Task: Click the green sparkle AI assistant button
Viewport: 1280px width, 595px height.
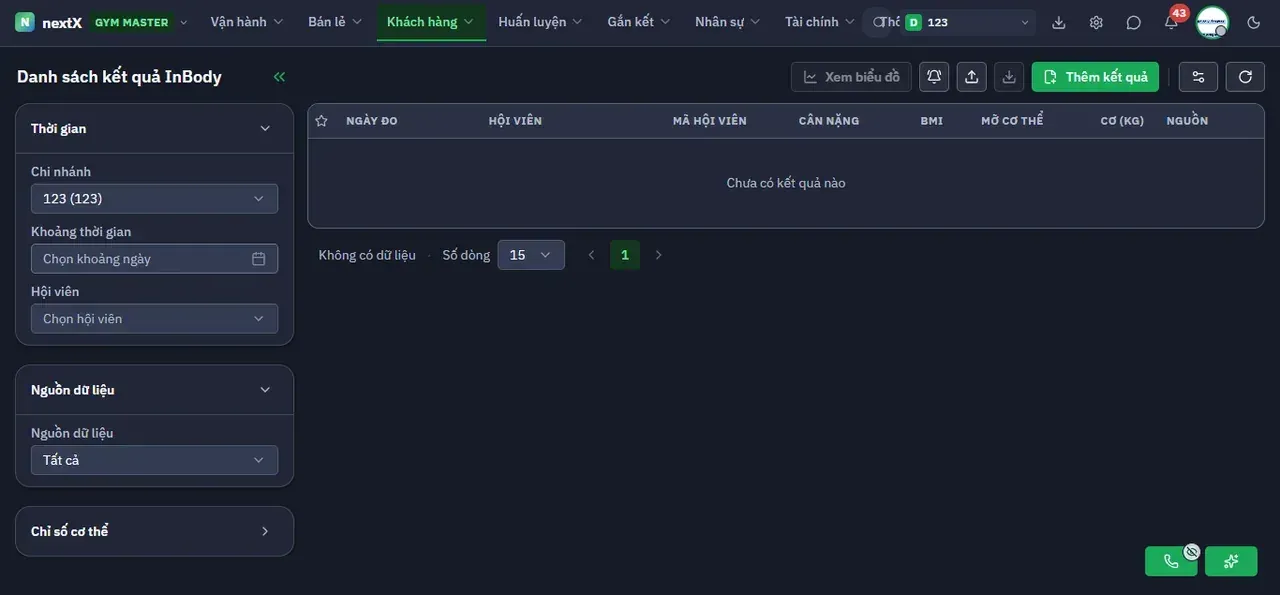Action: pos(1231,561)
